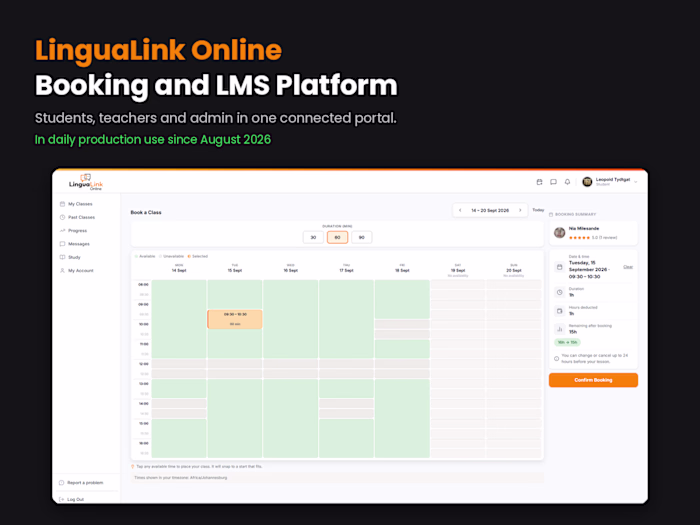Click the Past Classes clock icon
700x525 pixels.
coord(62,217)
